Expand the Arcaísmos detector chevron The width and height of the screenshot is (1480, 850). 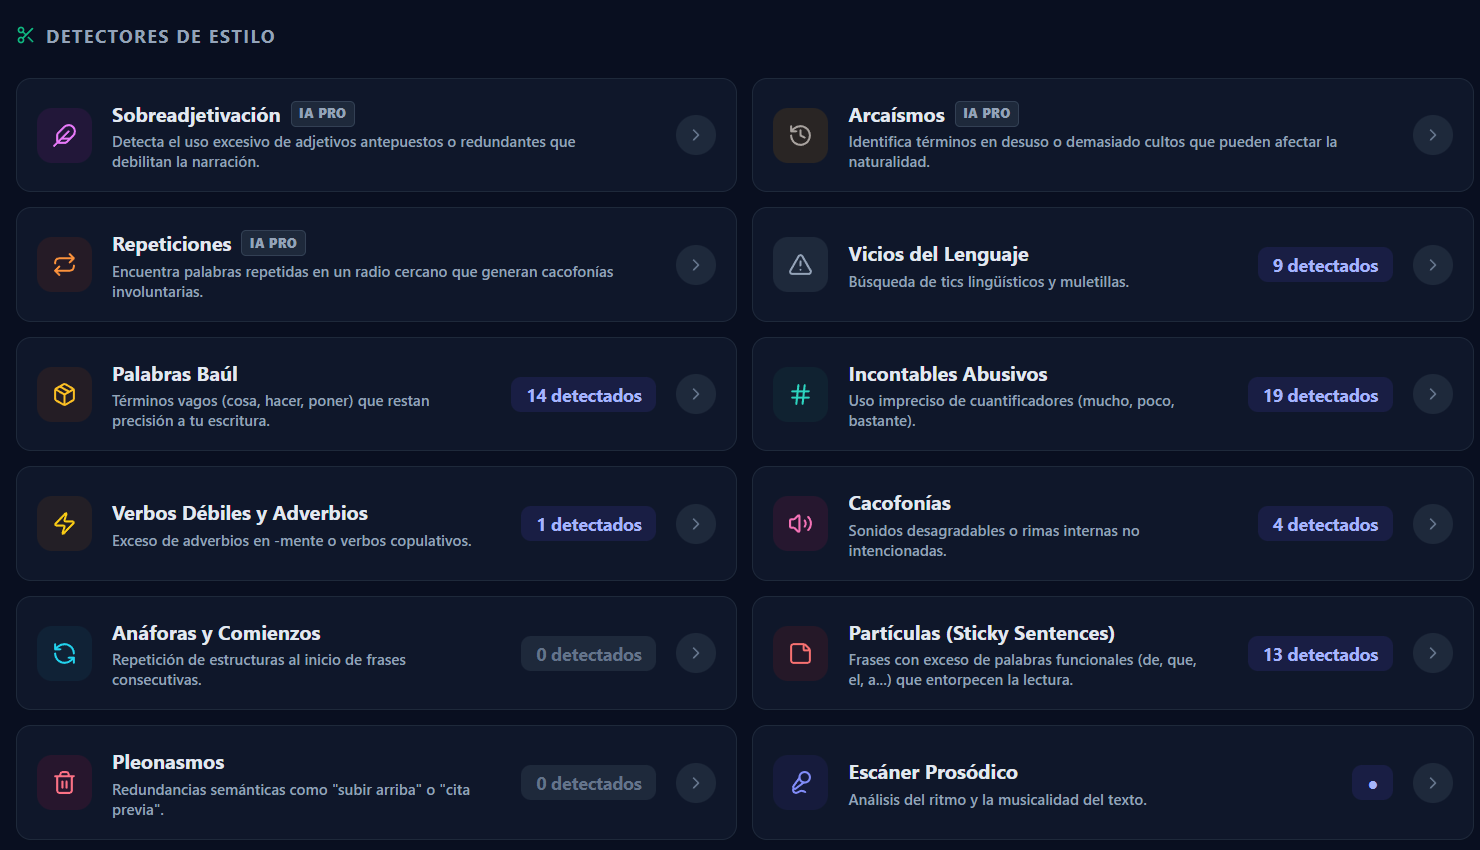pyautogui.click(x=1433, y=135)
